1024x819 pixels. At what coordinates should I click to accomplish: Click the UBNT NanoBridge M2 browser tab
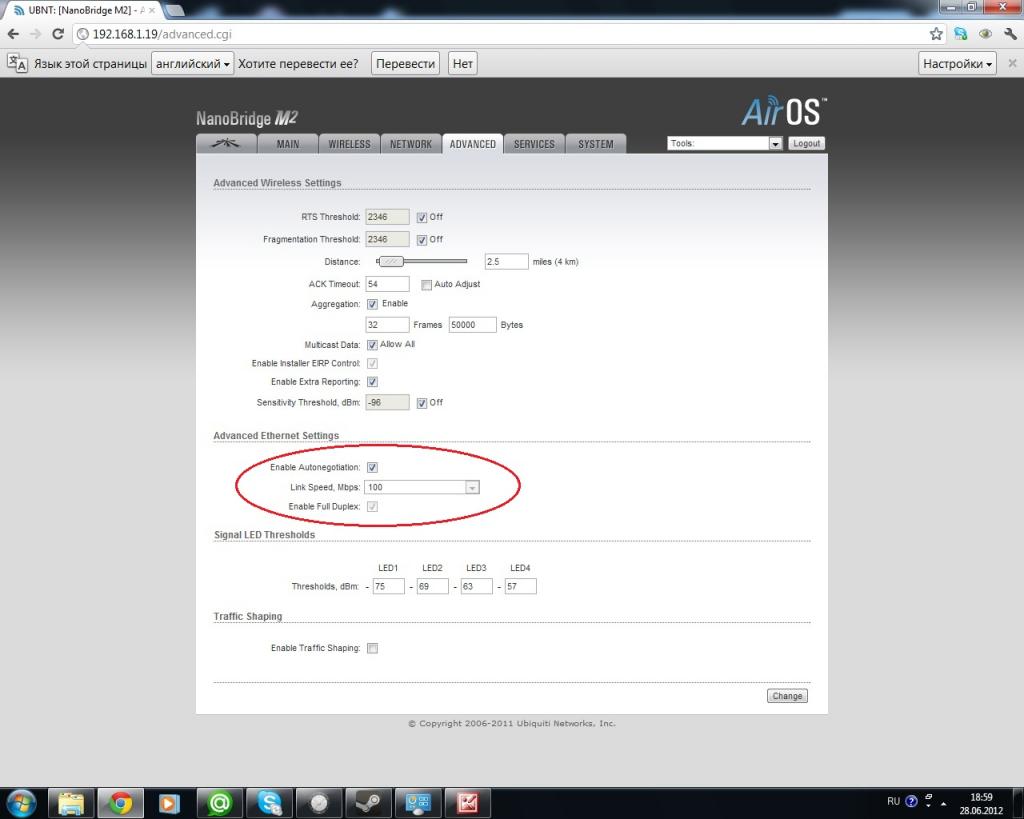point(84,10)
